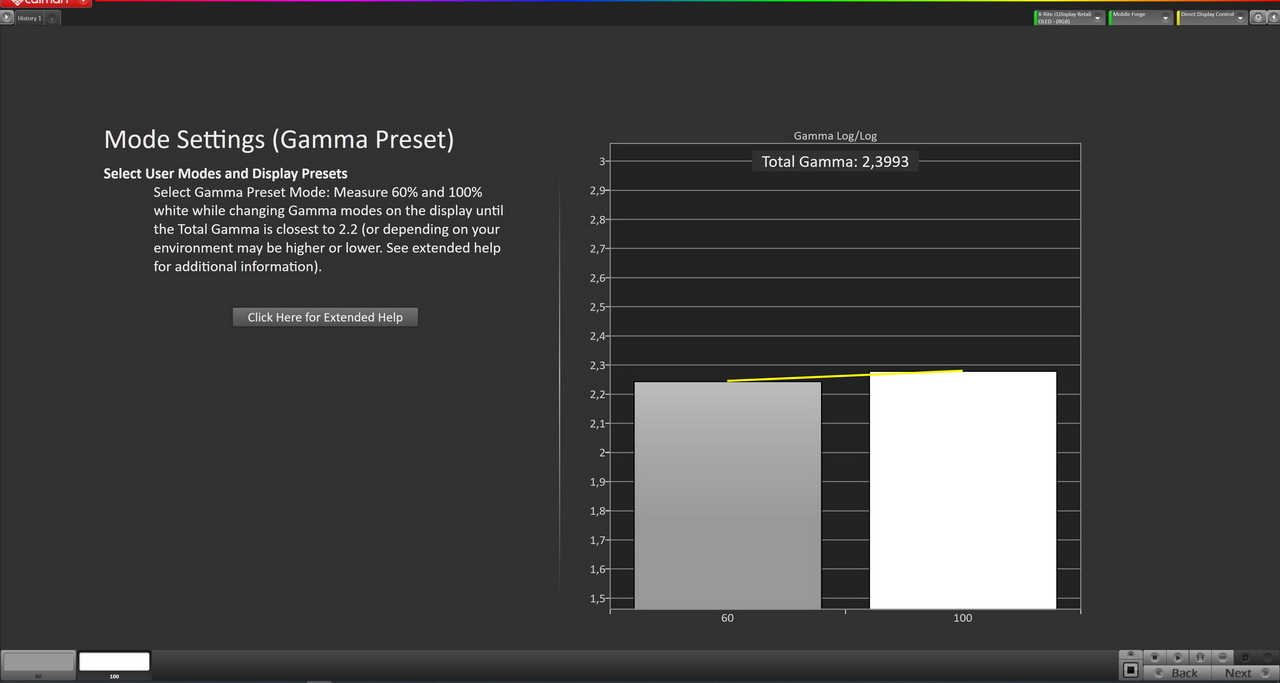The height and width of the screenshot is (683, 1280).
Task: Select the 100% white patch swatch
Action: click(x=114, y=662)
